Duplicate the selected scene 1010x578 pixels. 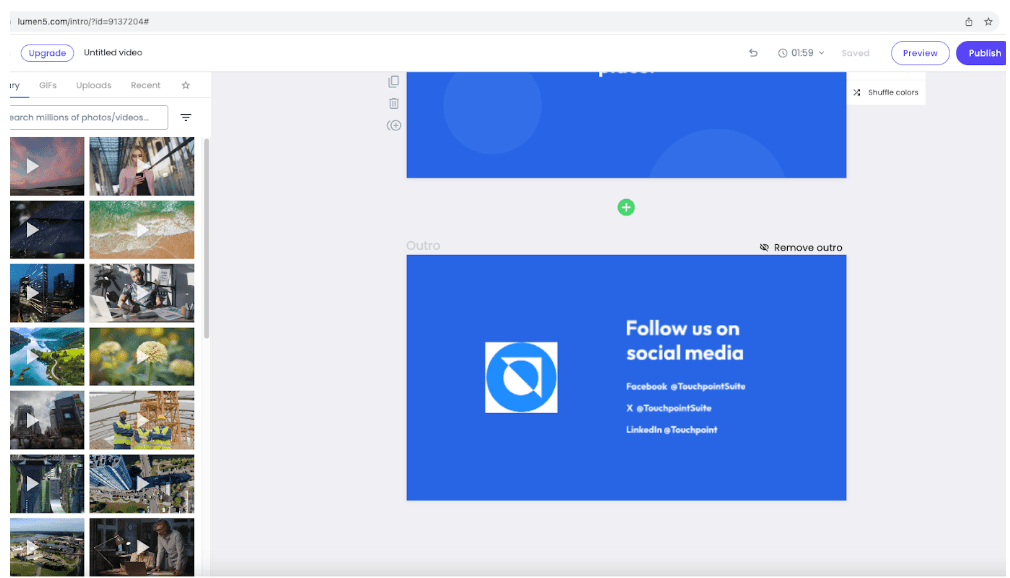click(392, 81)
